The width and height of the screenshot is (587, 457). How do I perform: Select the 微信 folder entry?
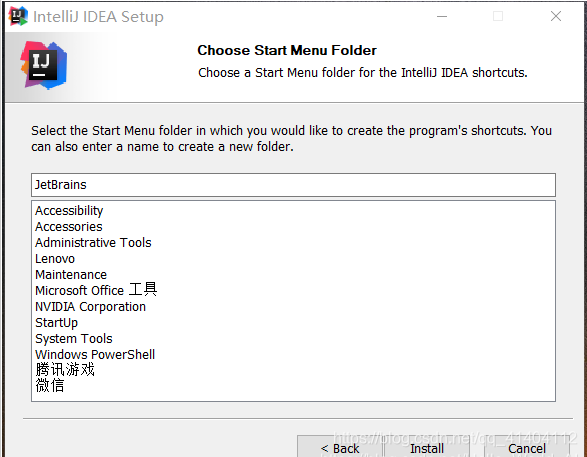click(50, 386)
